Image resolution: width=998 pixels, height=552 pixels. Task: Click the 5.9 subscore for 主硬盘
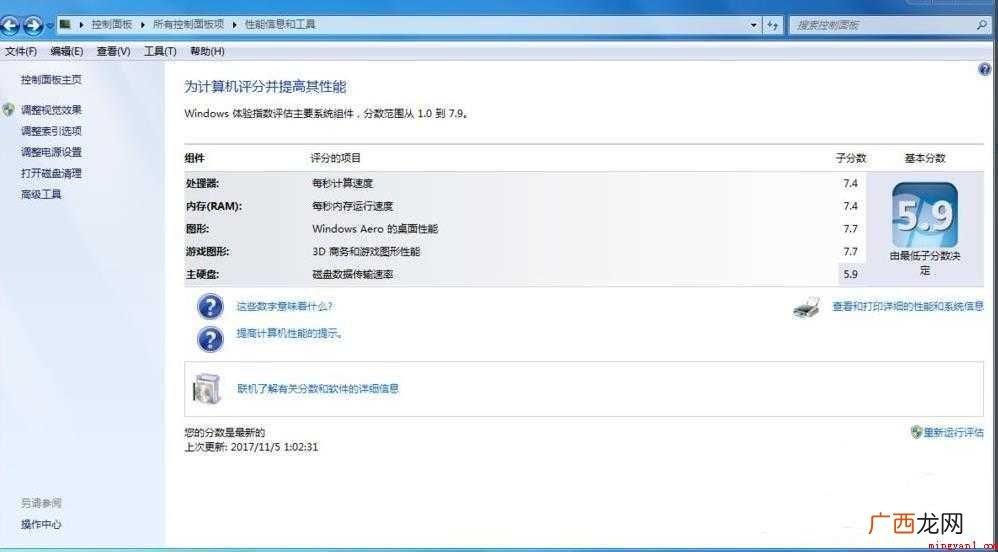[850, 274]
